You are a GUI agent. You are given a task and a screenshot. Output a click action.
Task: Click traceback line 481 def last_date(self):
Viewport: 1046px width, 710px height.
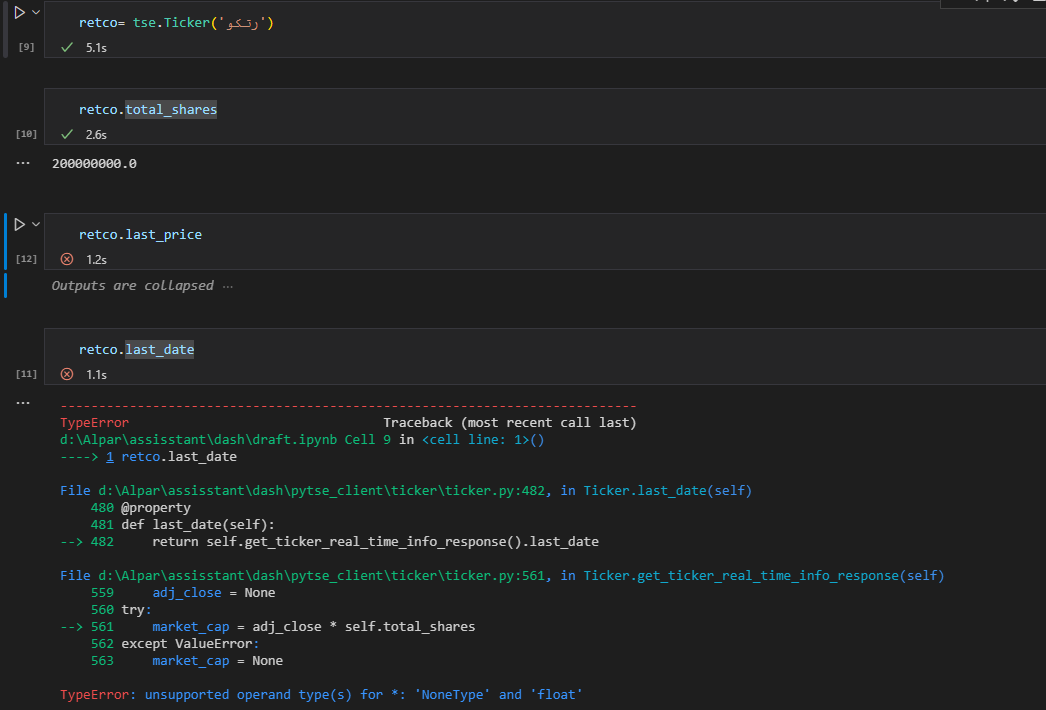[197, 524]
